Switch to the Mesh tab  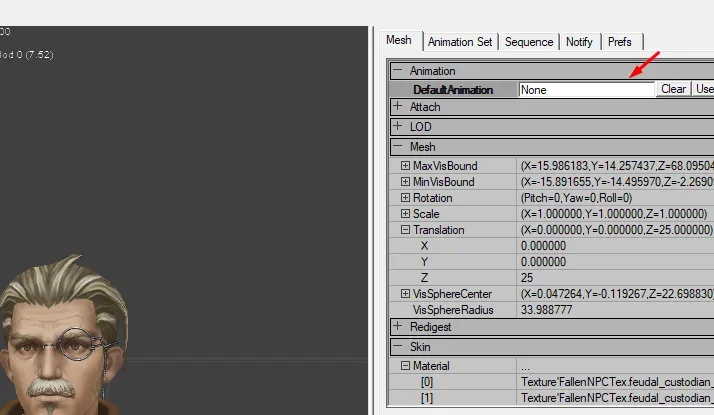pyautogui.click(x=399, y=40)
